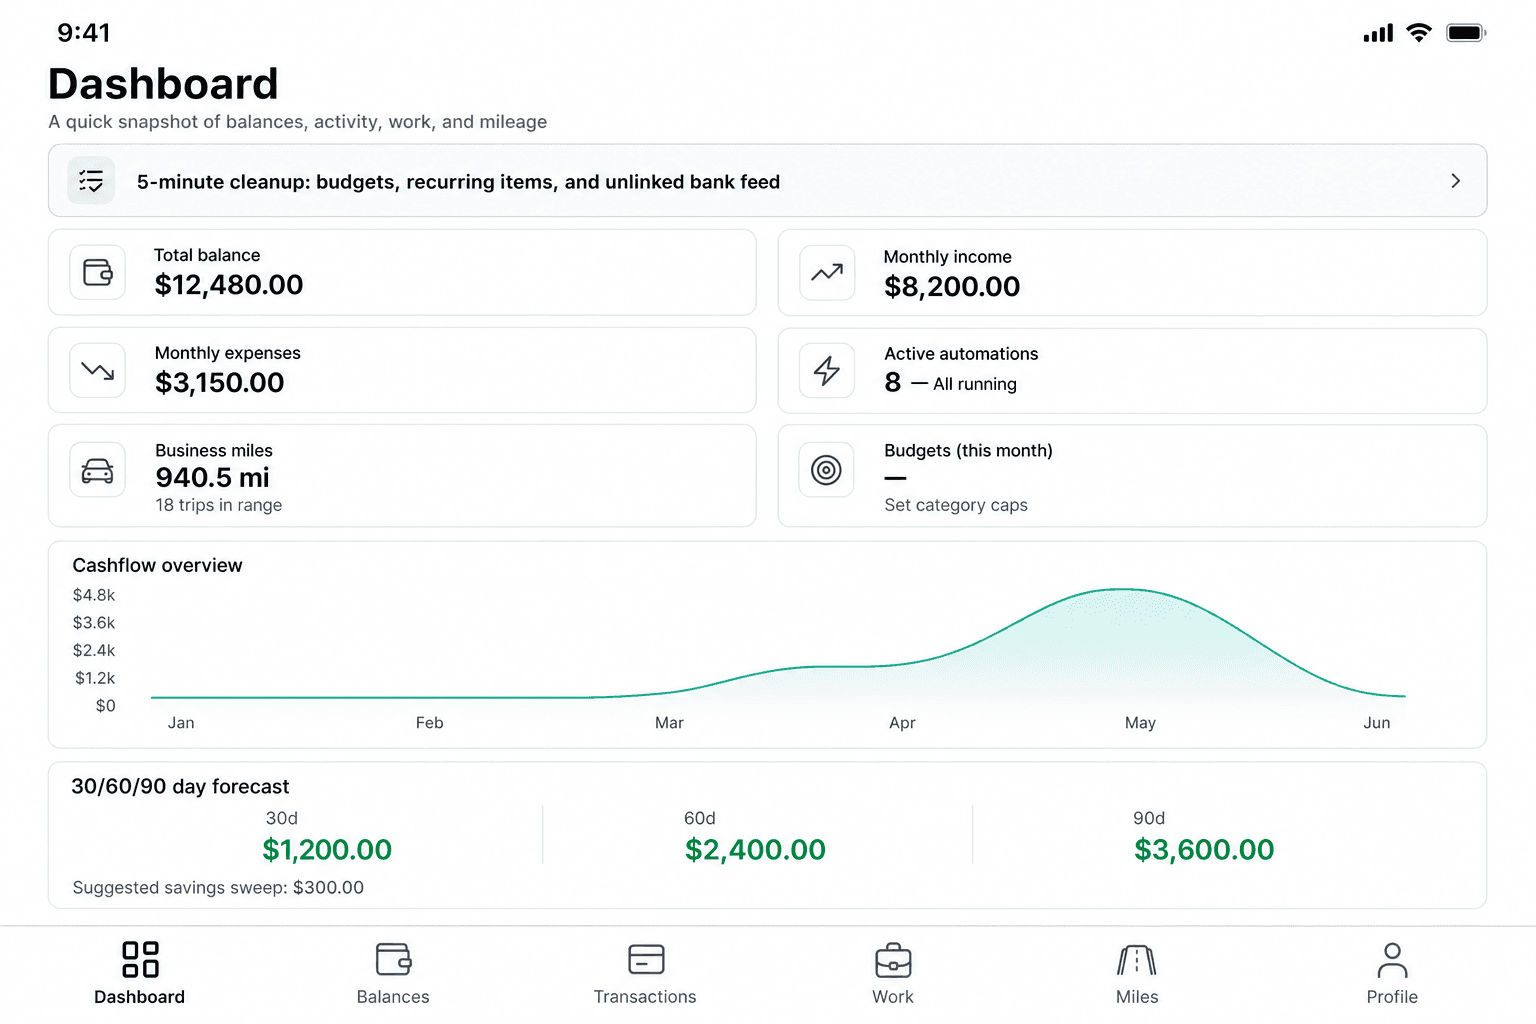
Task: Switch to the Work tab label
Action: [x=893, y=997]
